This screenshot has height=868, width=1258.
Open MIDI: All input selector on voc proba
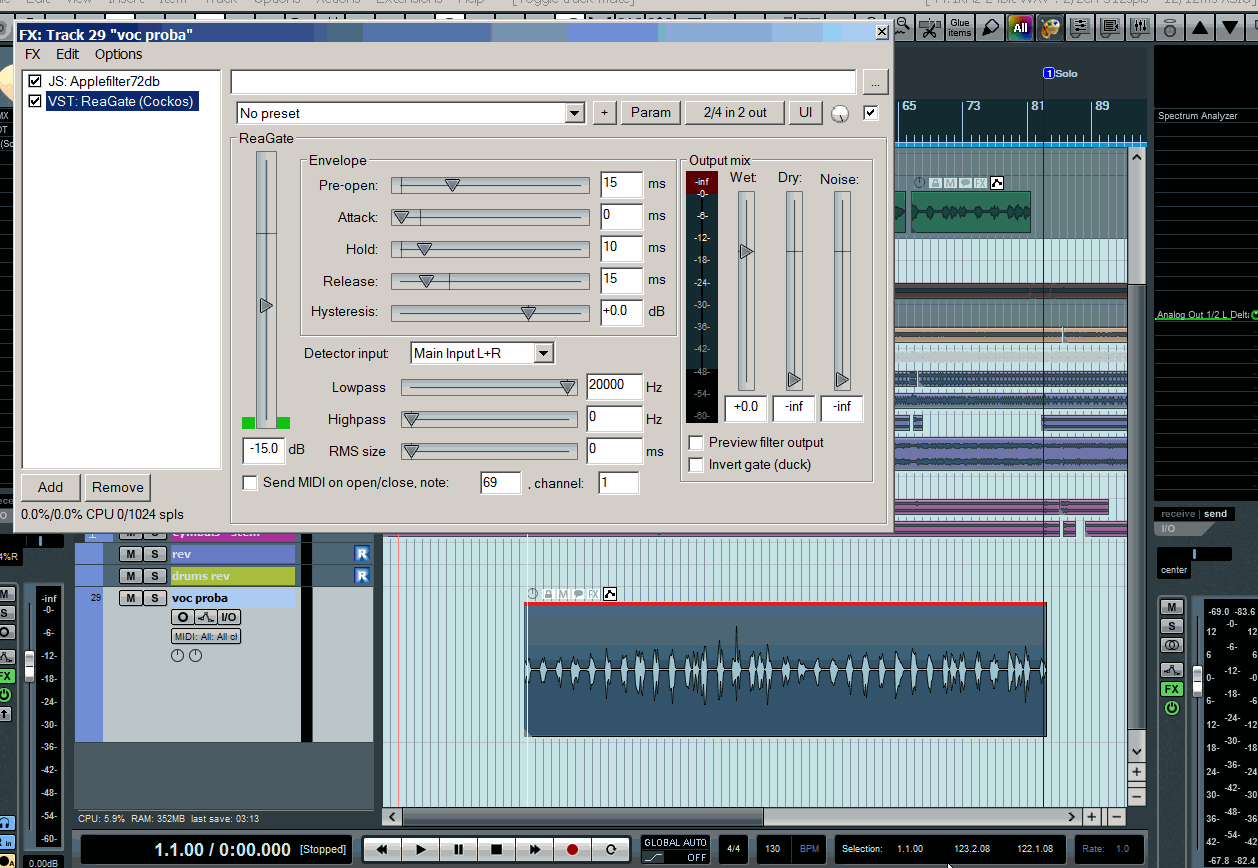click(206, 637)
